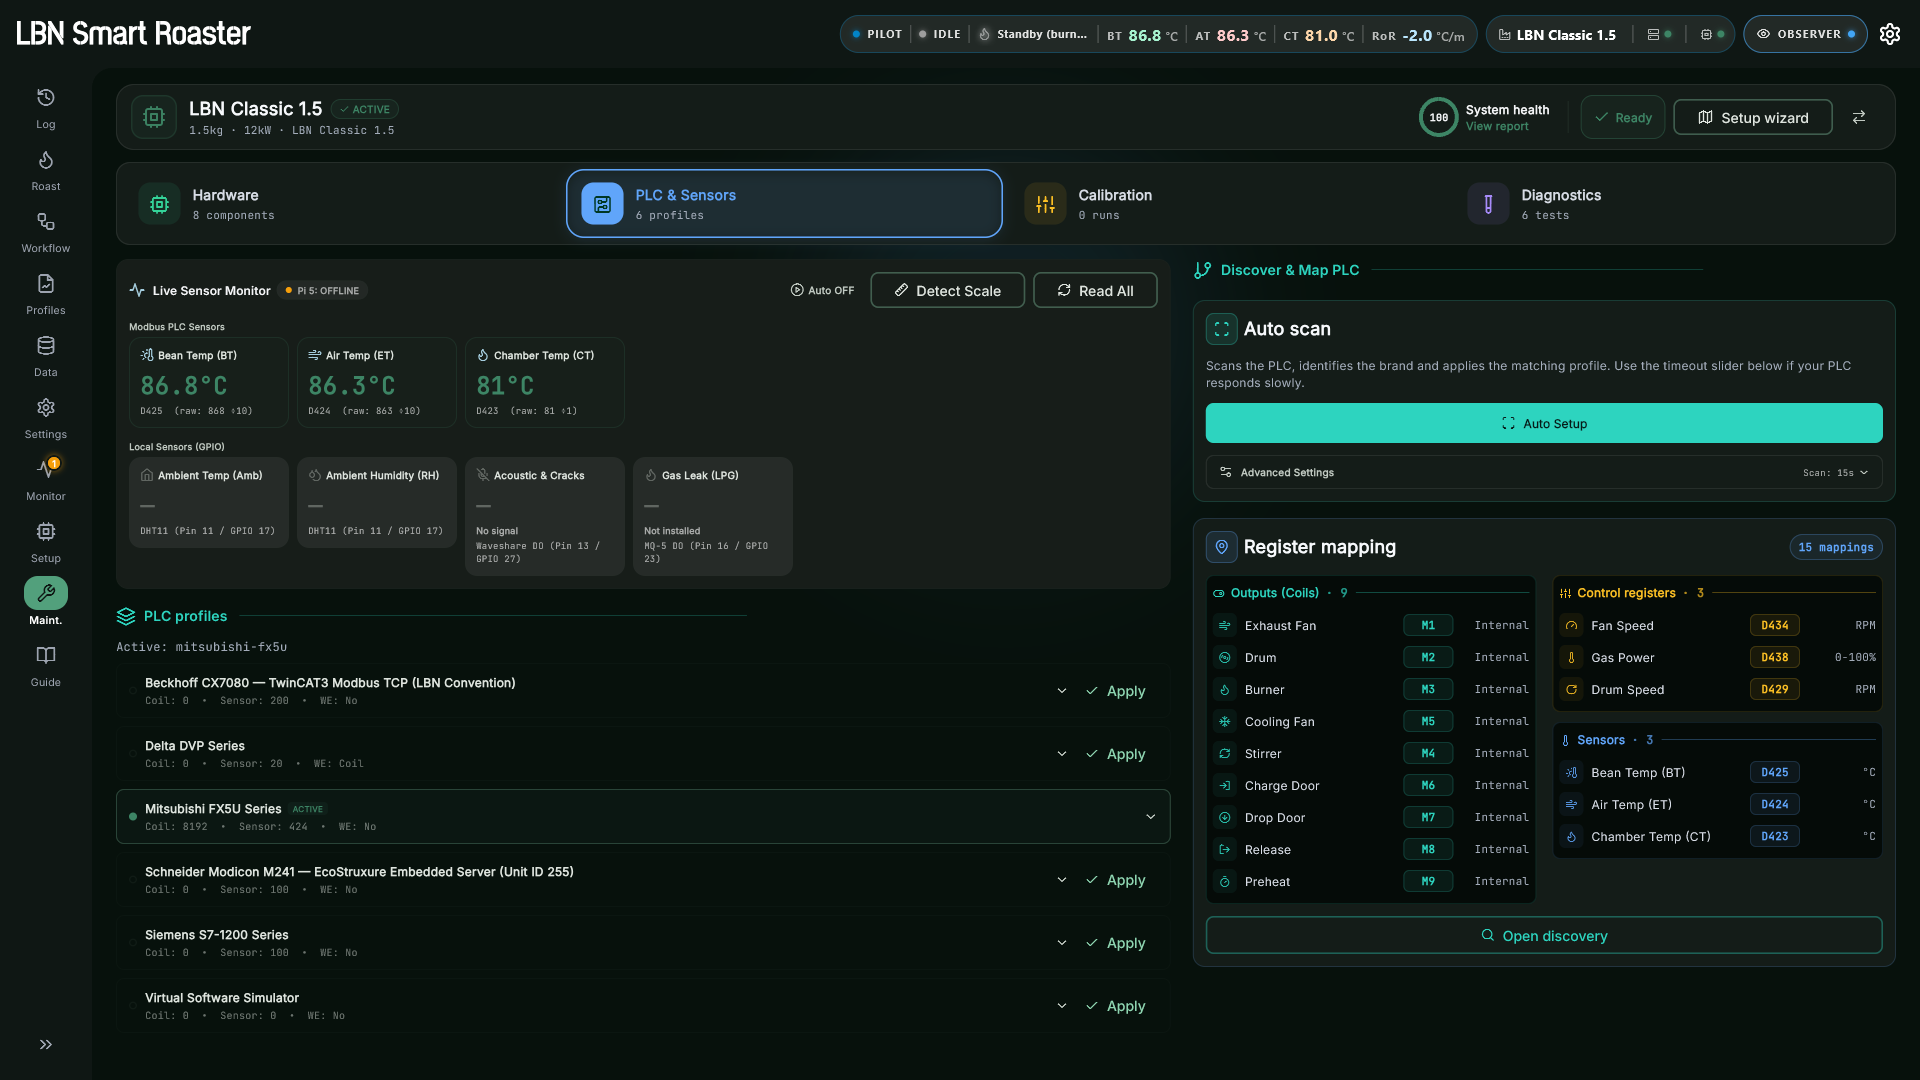Image resolution: width=1920 pixels, height=1080 pixels.
Task: Open the Setup chip icon in sidebar
Action: point(46,532)
